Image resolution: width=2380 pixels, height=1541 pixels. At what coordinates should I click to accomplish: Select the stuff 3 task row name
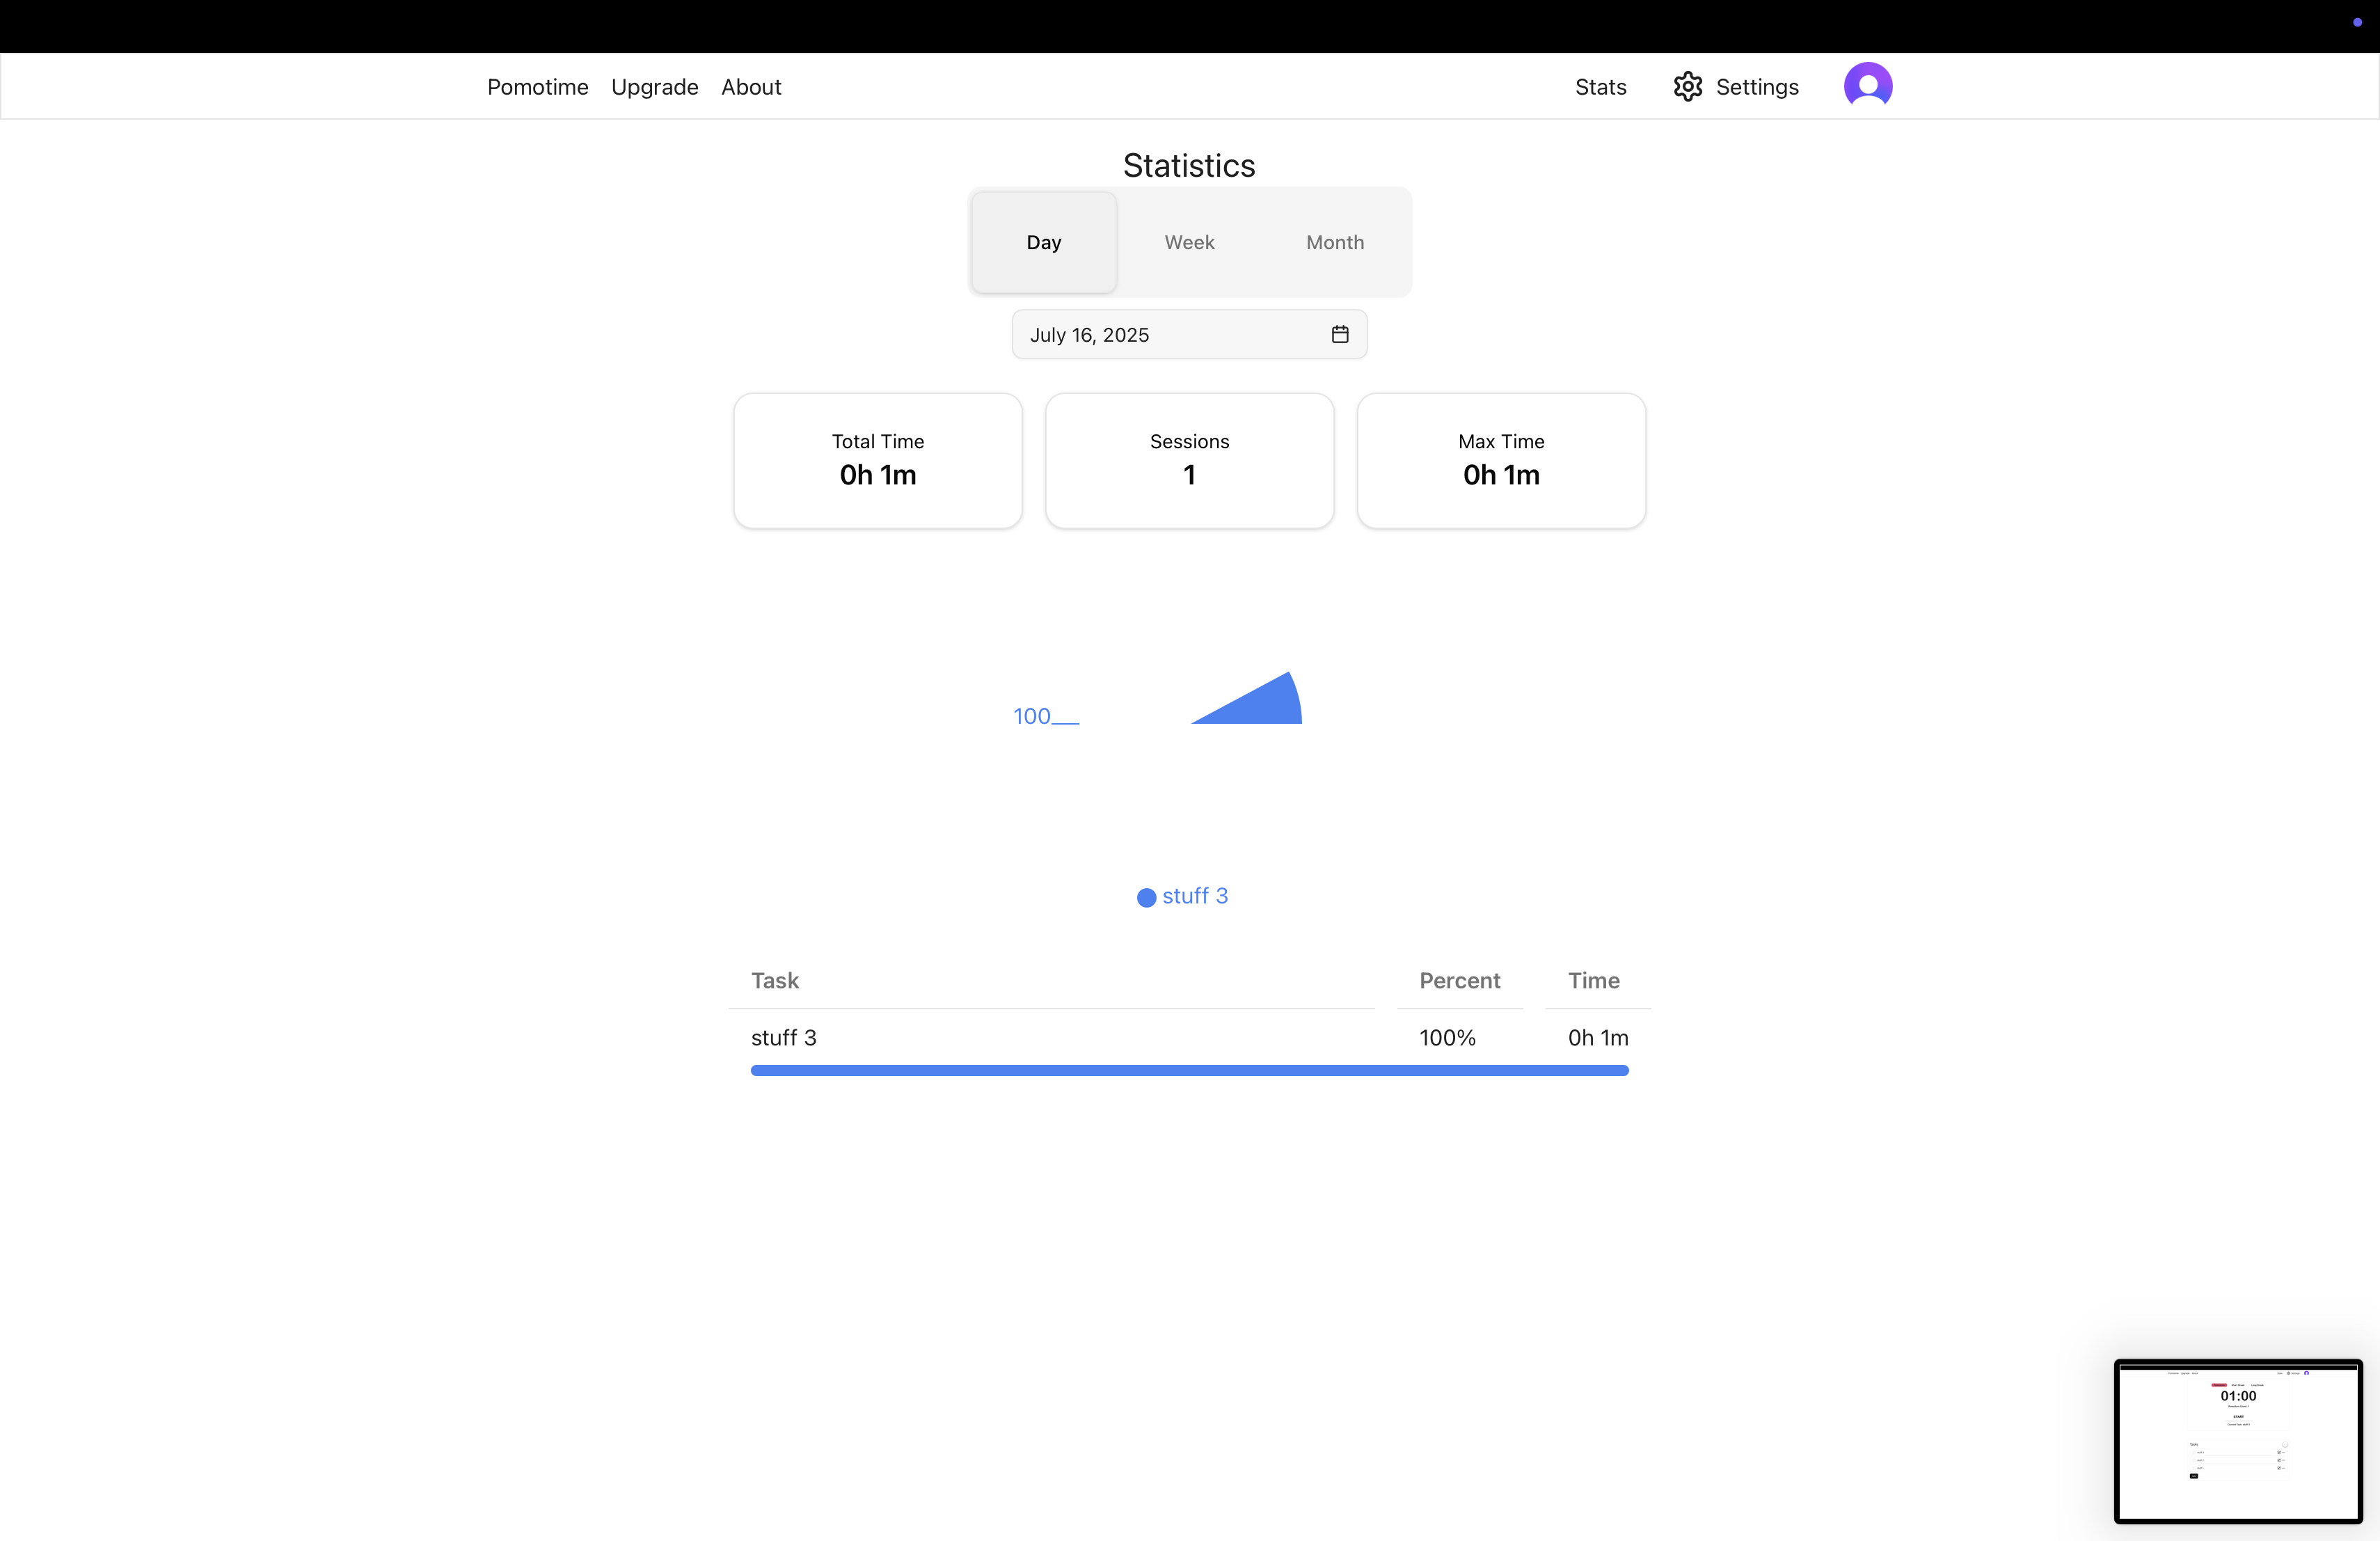coord(783,1037)
